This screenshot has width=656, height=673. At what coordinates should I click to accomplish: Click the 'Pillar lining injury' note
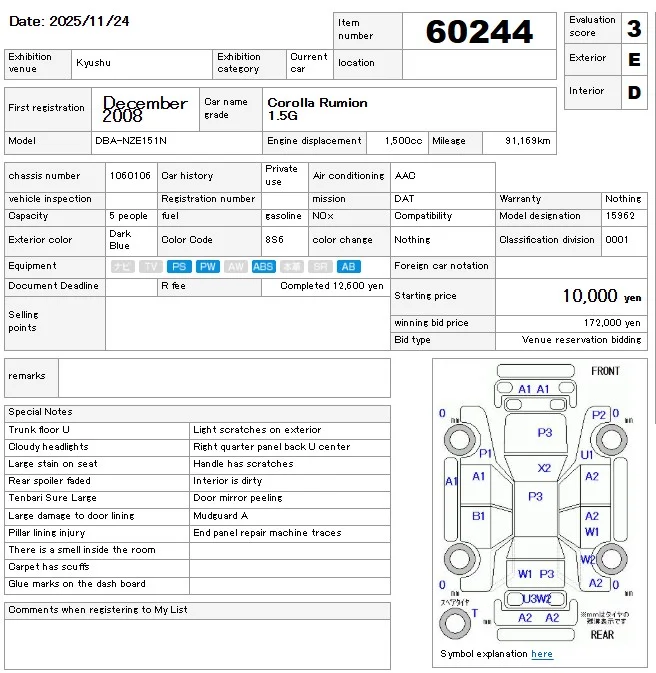click(46, 533)
